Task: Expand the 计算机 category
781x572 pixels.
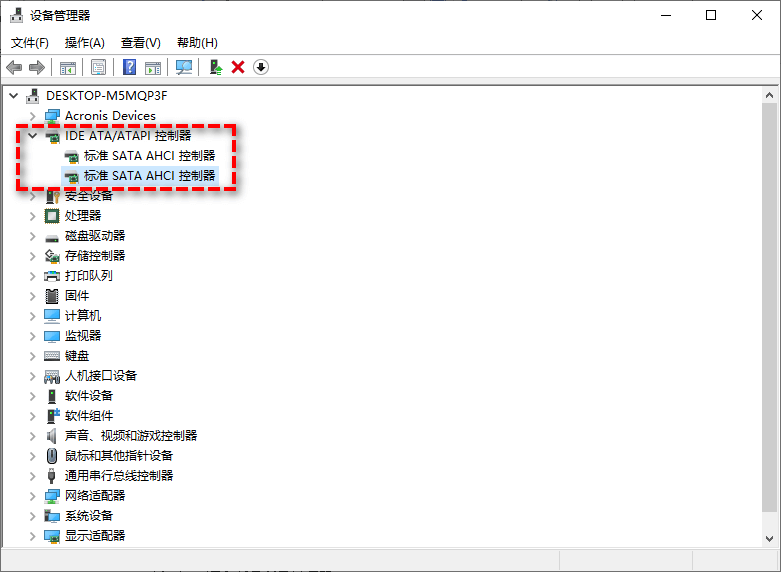Action: point(32,316)
